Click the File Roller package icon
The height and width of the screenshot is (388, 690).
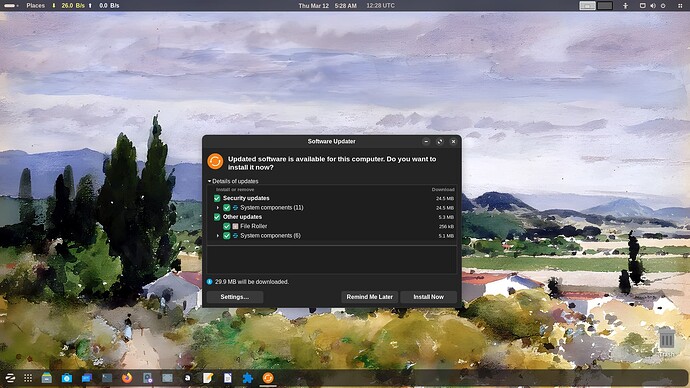tap(235, 226)
